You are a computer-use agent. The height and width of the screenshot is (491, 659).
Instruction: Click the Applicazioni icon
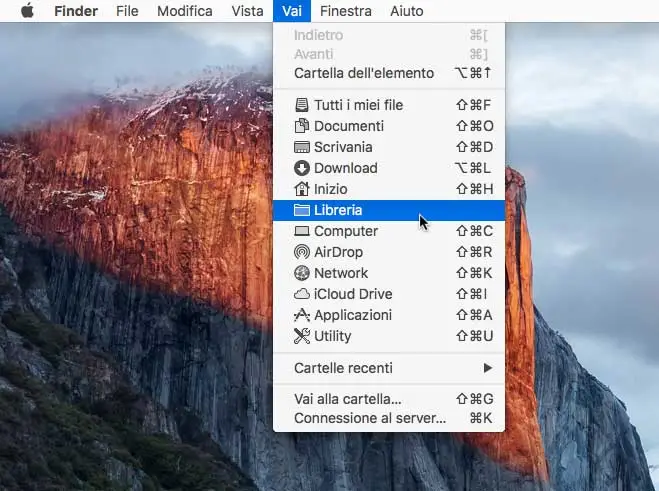(301, 315)
